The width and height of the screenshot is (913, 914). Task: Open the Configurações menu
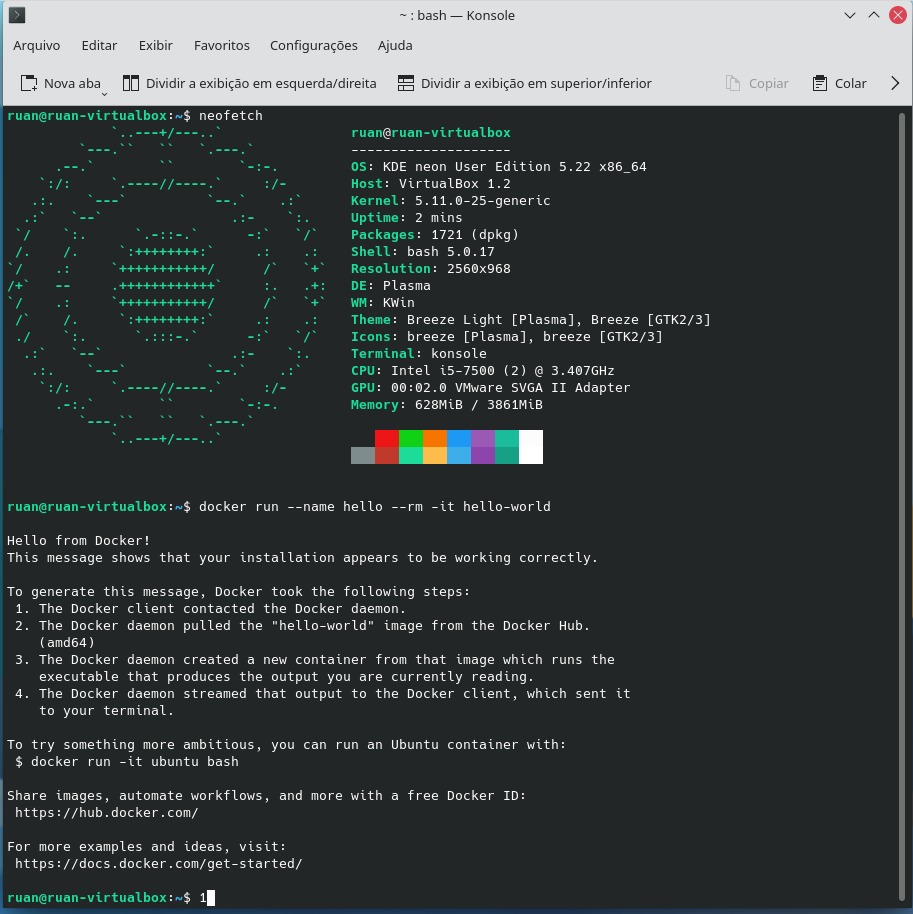click(x=314, y=45)
